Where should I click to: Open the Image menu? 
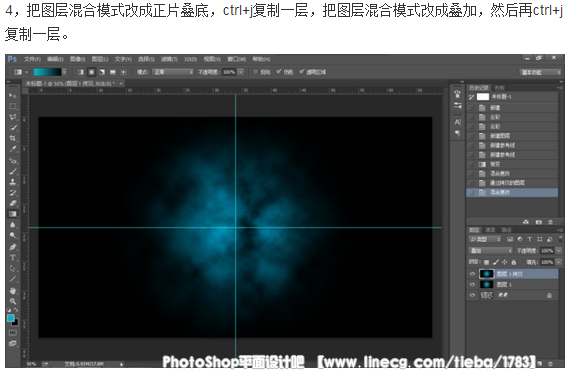pos(77,59)
